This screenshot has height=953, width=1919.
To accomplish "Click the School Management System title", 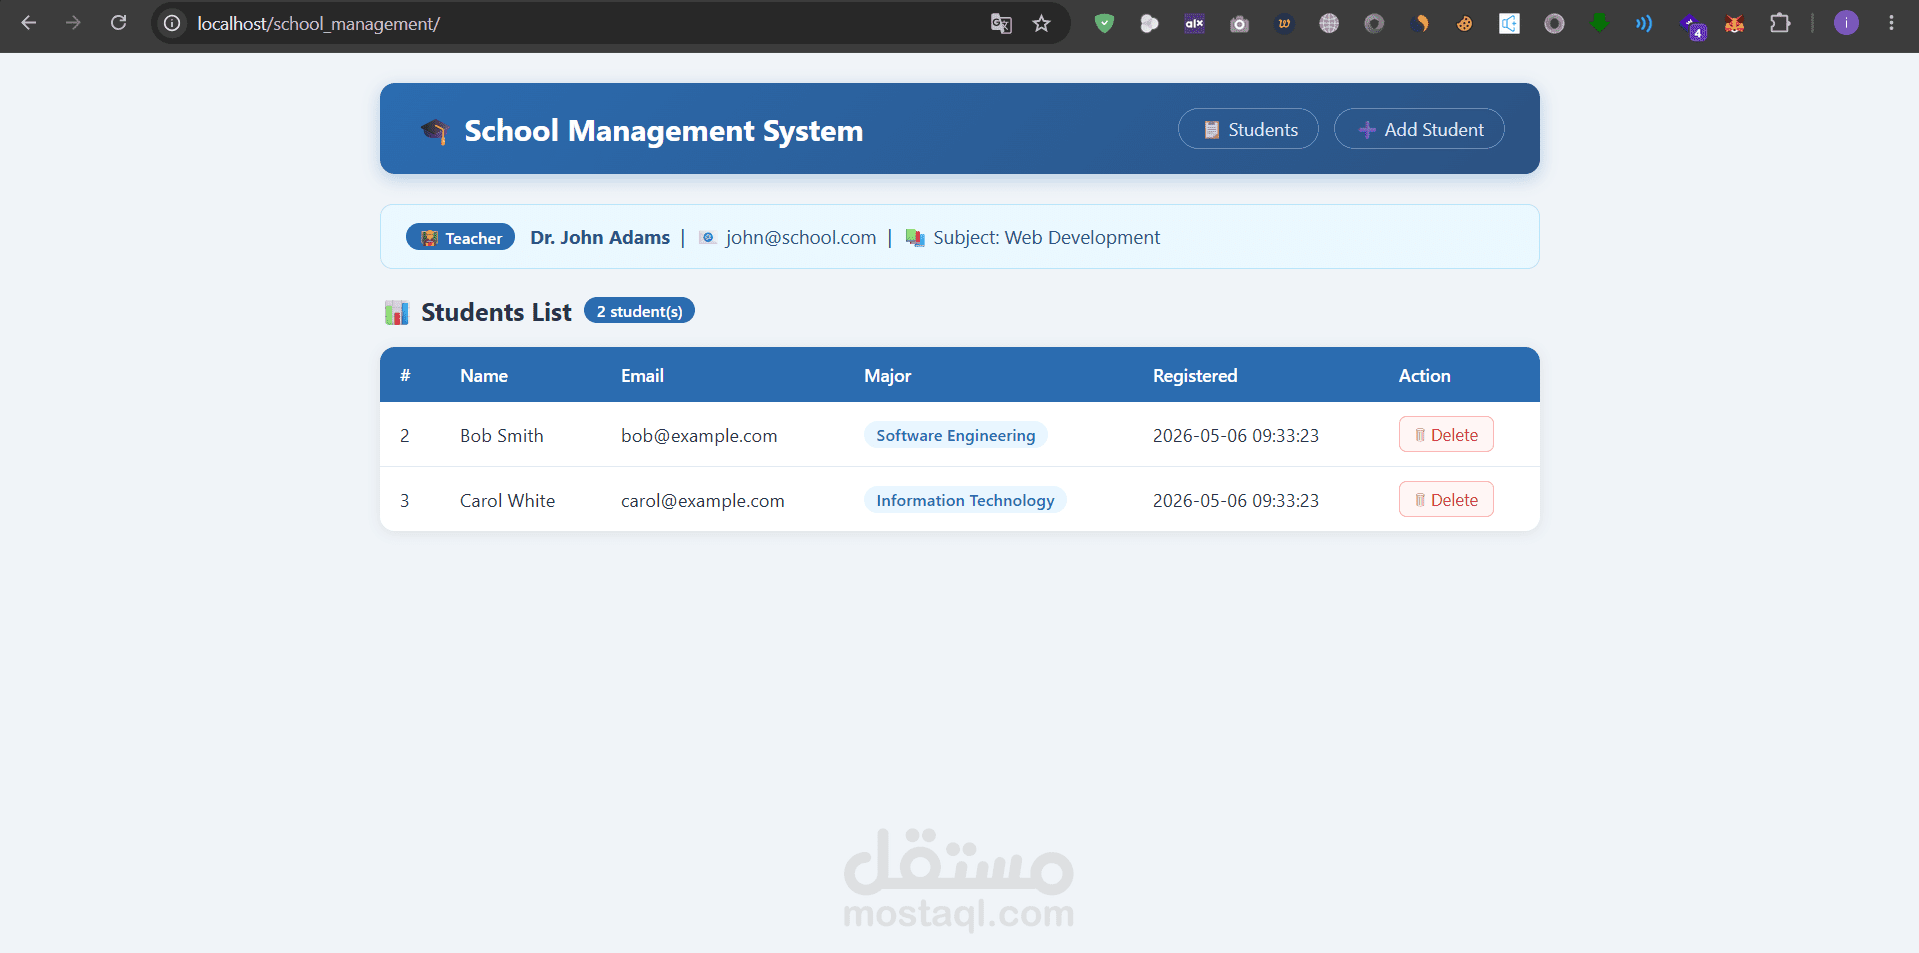I will click(x=663, y=131).
